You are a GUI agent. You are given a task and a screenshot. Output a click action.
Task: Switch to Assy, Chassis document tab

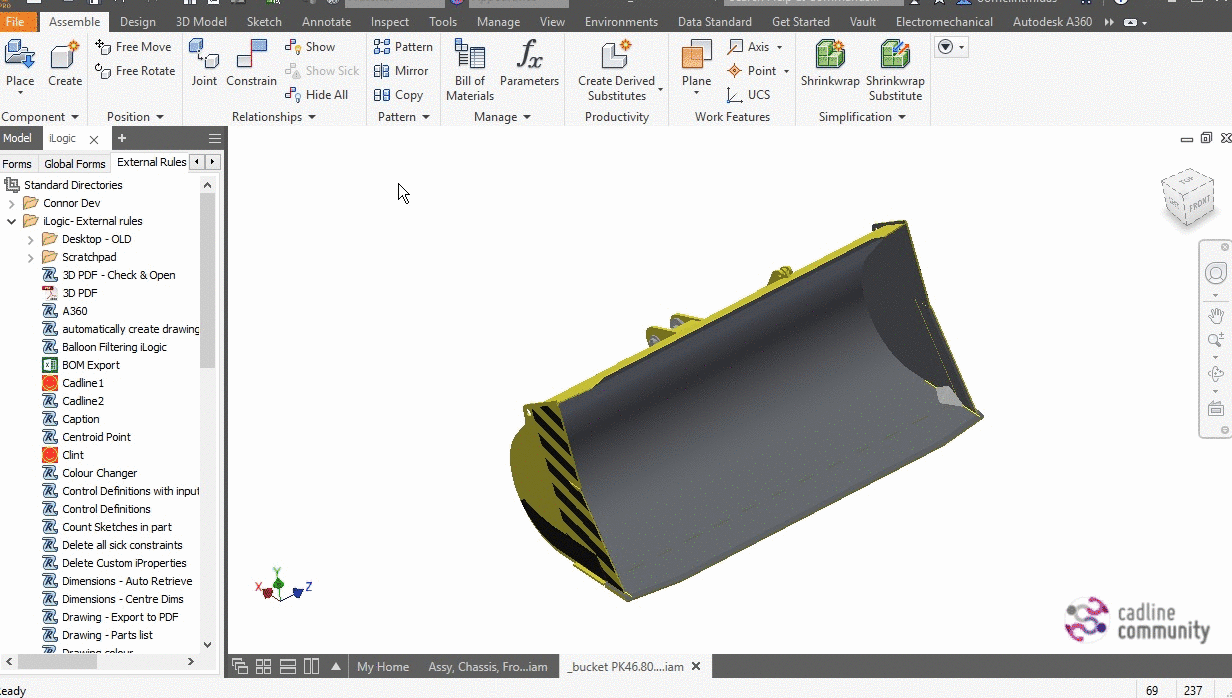click(x=488, y=667)
